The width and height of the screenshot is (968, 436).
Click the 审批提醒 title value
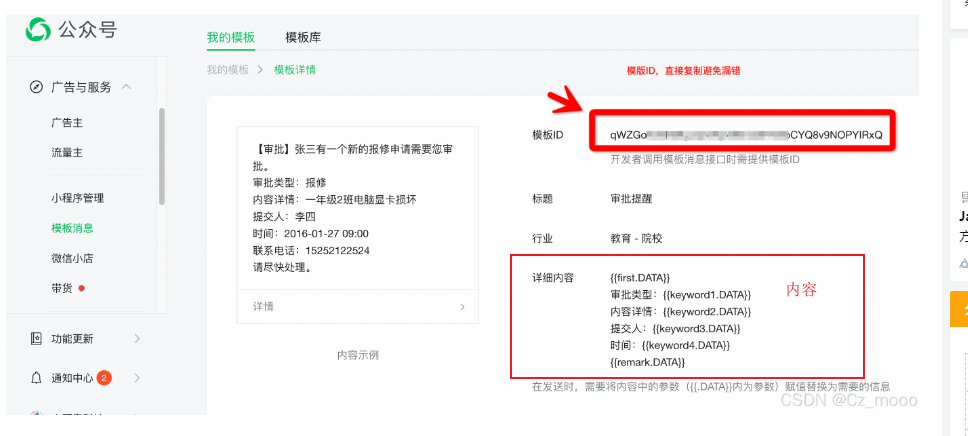click(631, 199)
